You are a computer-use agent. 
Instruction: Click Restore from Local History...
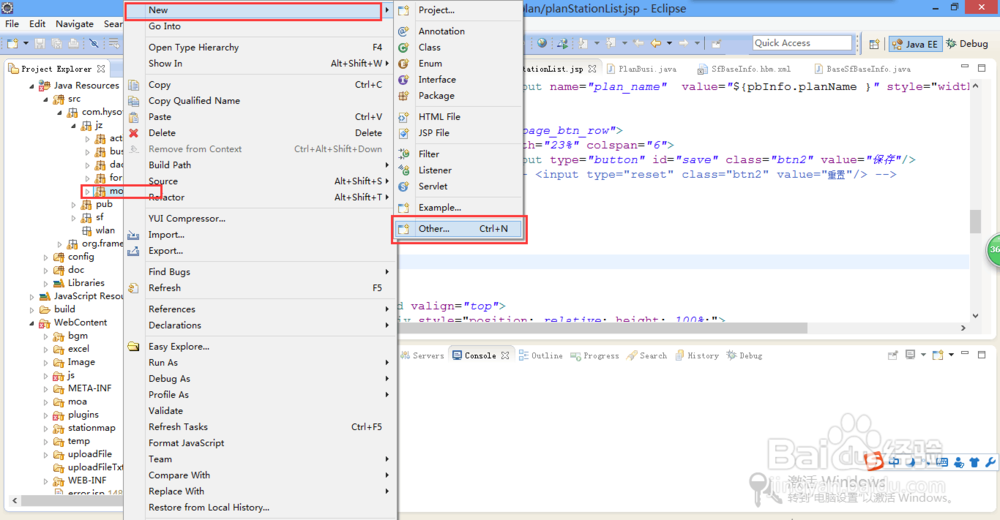[209, 507]
